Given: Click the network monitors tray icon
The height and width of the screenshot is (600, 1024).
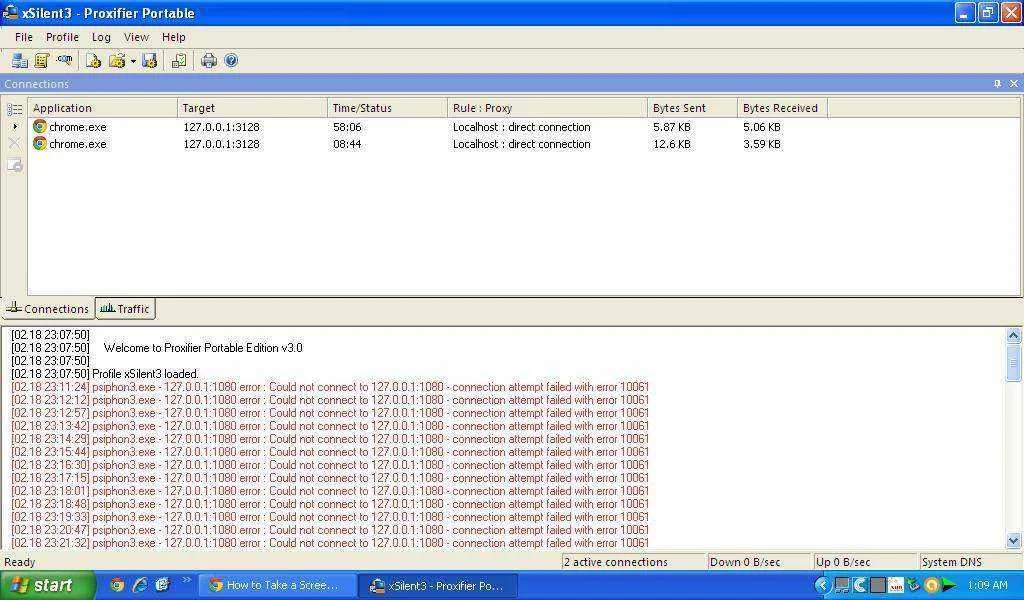Looking at the screenshot, I should 842,586.
